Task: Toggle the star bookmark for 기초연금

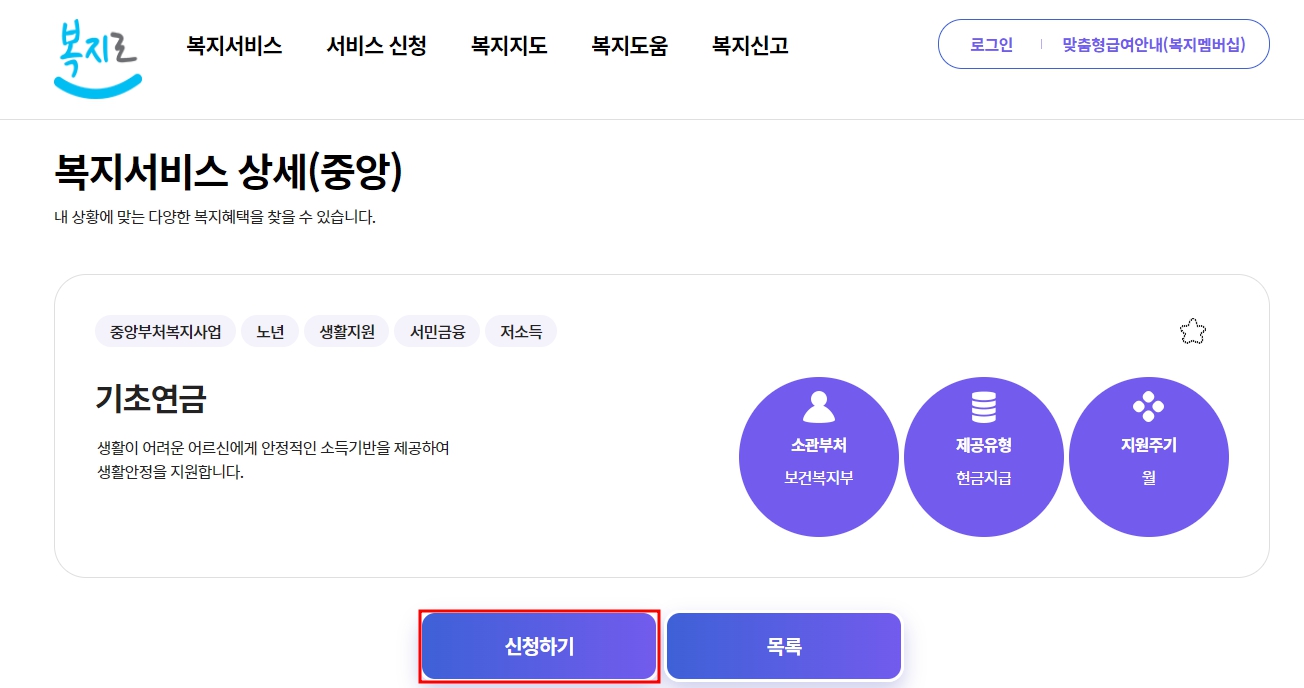Action: pyautogui.click(x=1193, y=331)
